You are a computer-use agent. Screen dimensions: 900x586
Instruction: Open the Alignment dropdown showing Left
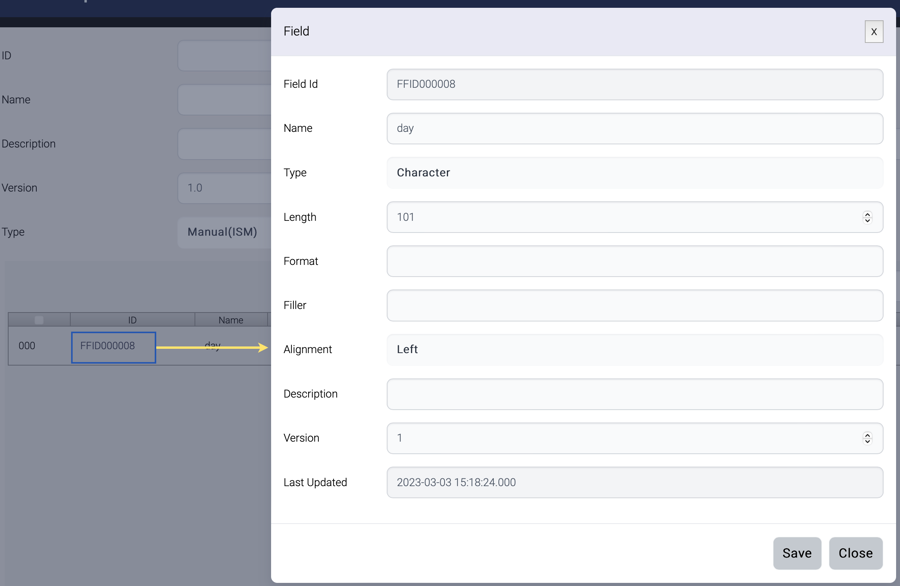pos(634,350)
